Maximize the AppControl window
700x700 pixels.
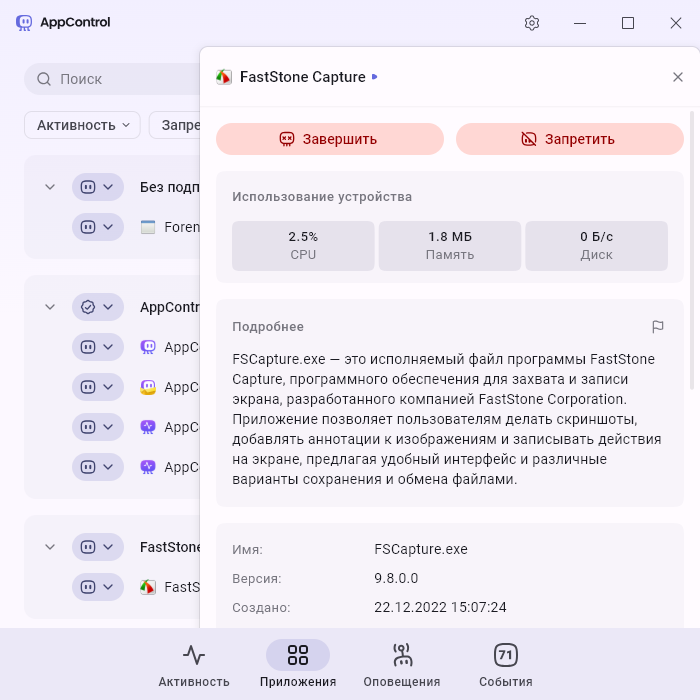click(628, 23)
